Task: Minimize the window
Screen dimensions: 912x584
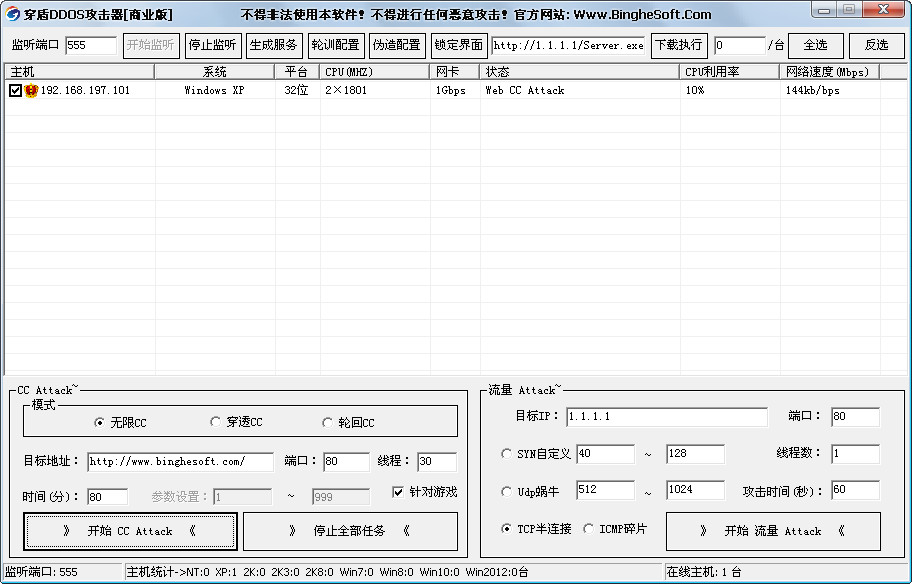Action: tap(825, 10)
